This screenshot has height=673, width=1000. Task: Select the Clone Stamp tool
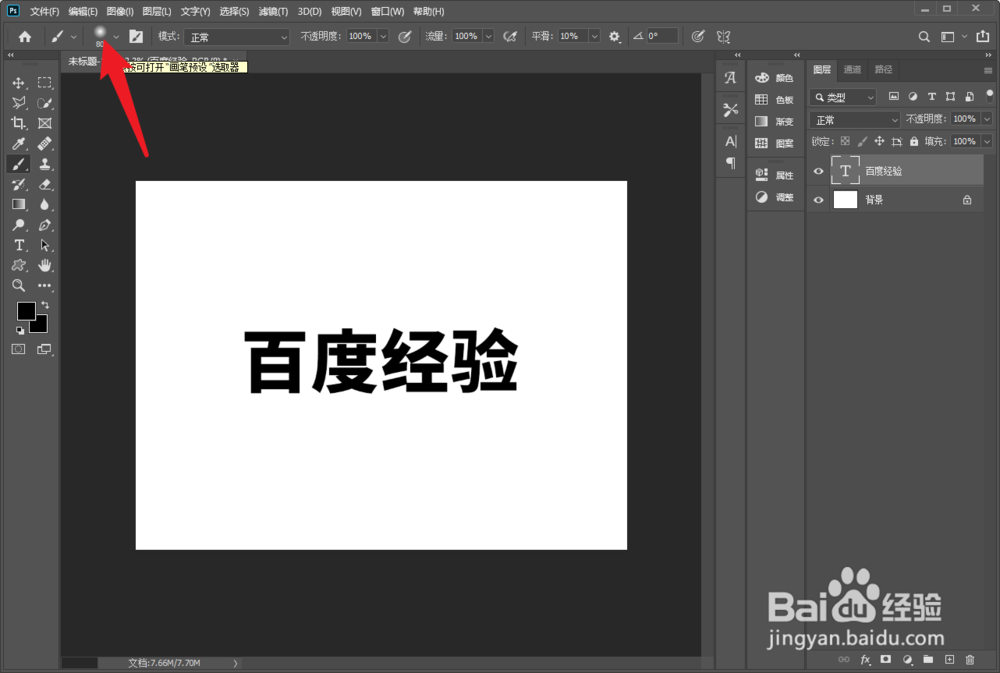45,164
